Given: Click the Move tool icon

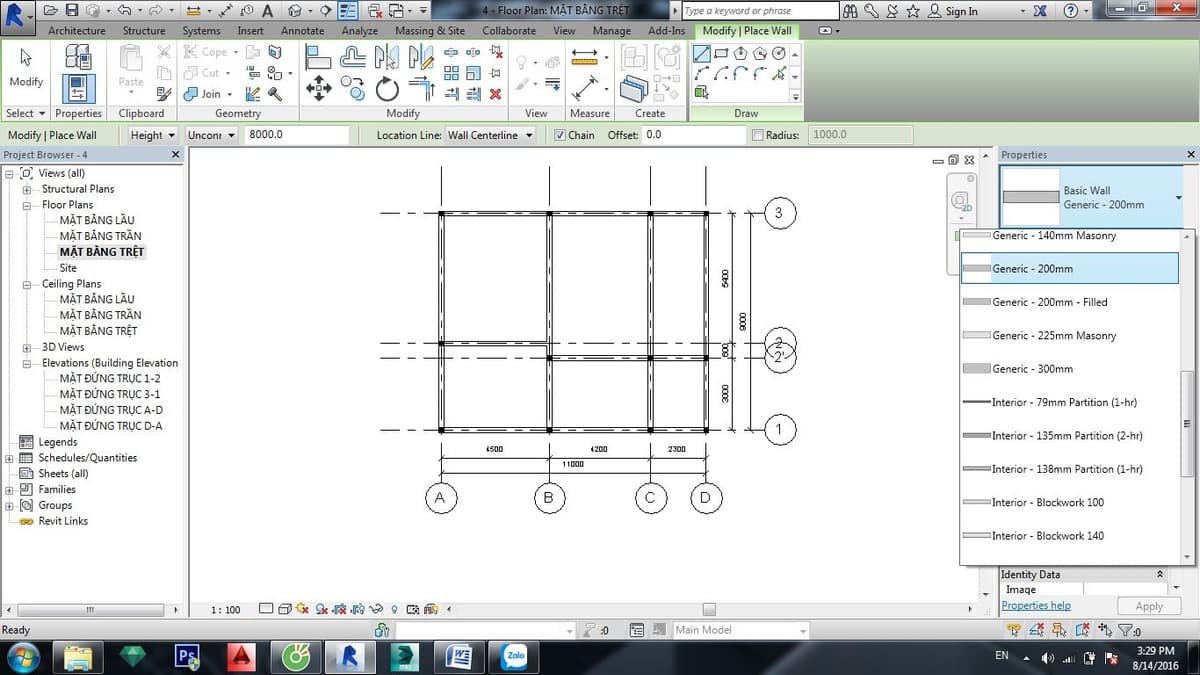Looking at the screenshot, I should [x=318, y=89].
